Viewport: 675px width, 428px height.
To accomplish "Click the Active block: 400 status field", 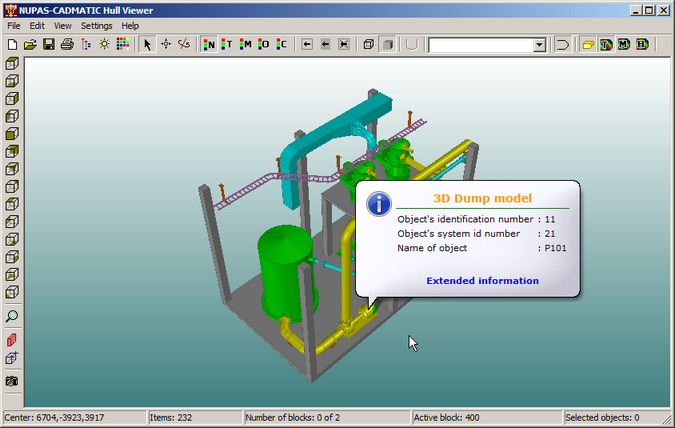I will pos(487,417).
